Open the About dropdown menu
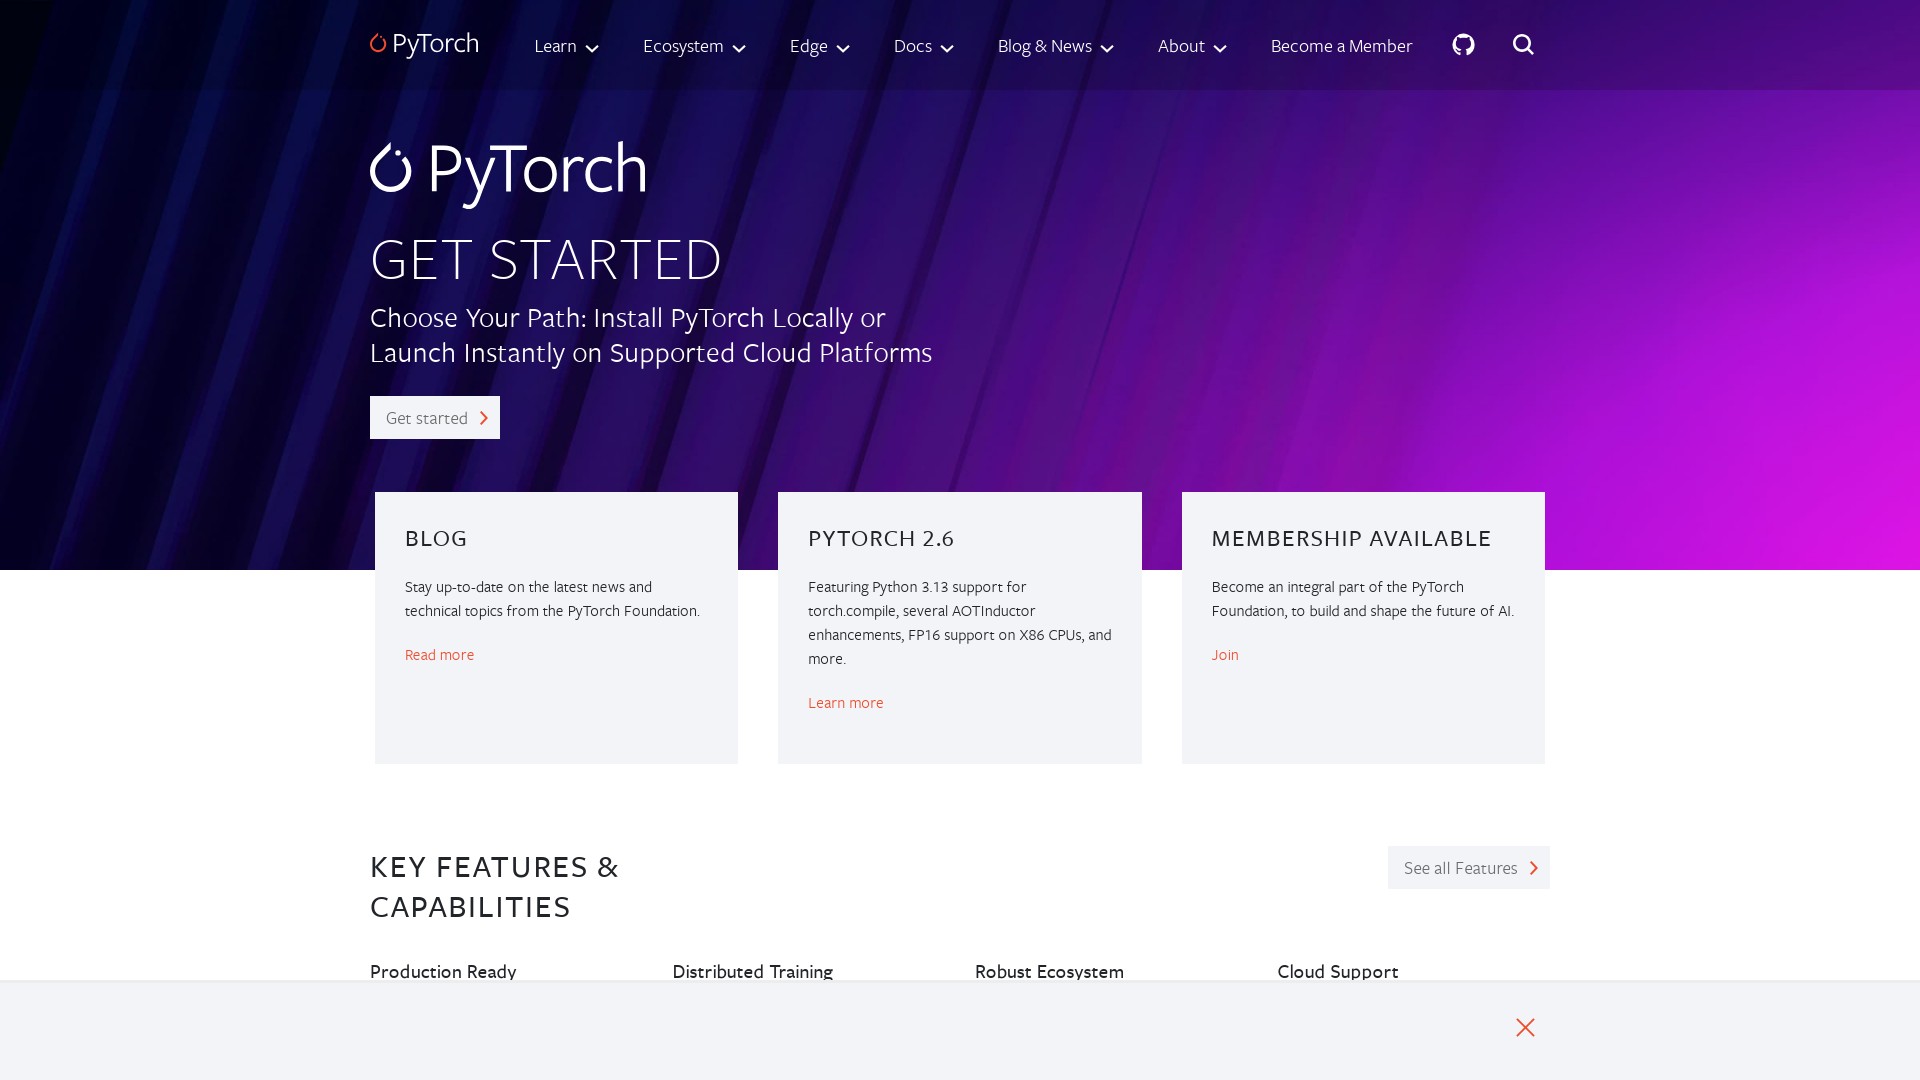This screenshot has height=1080, width=1920. [x=1191, y=46]
